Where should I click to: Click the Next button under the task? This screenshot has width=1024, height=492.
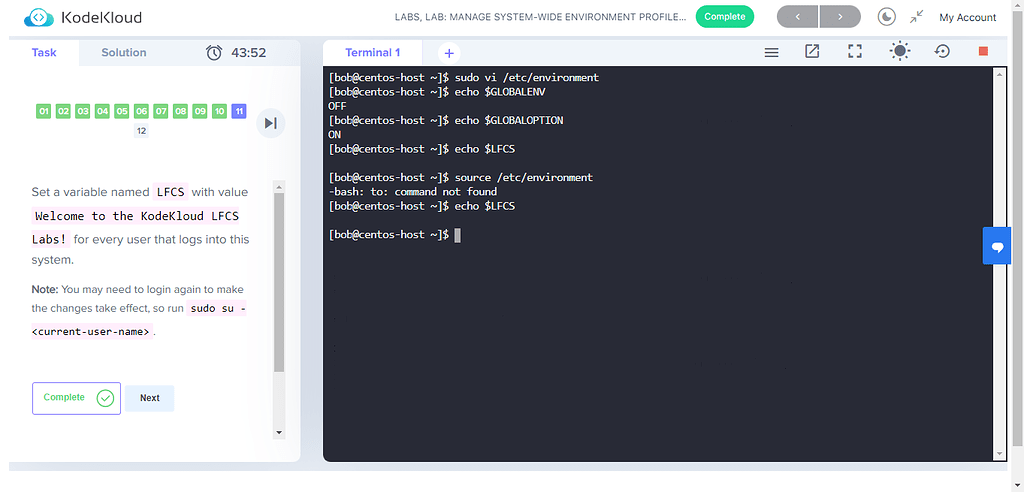pyautogui.click(x=150, y=398)
